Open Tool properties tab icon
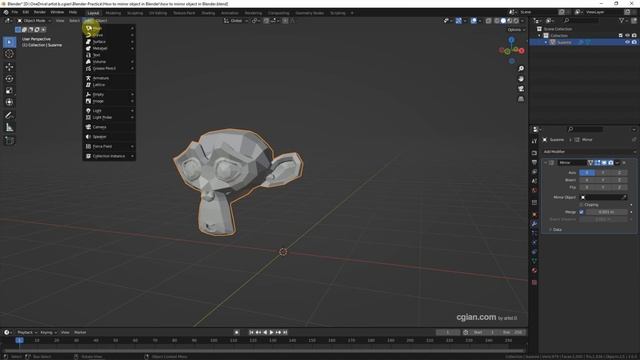The height and width of the screenshot is (360, 640). 534,141
